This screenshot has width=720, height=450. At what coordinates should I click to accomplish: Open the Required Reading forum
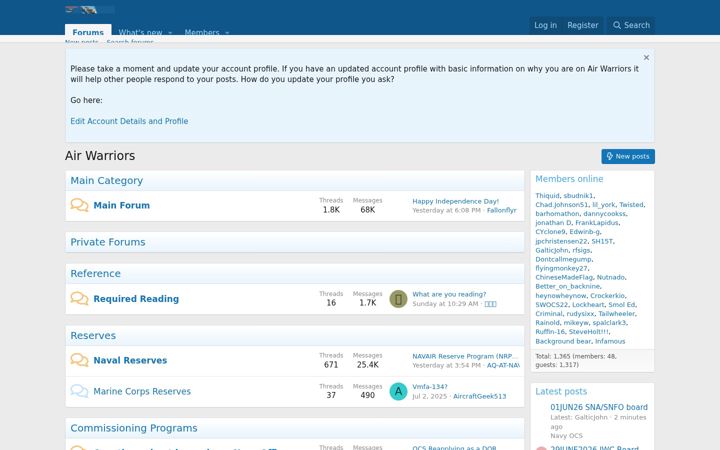136,298
